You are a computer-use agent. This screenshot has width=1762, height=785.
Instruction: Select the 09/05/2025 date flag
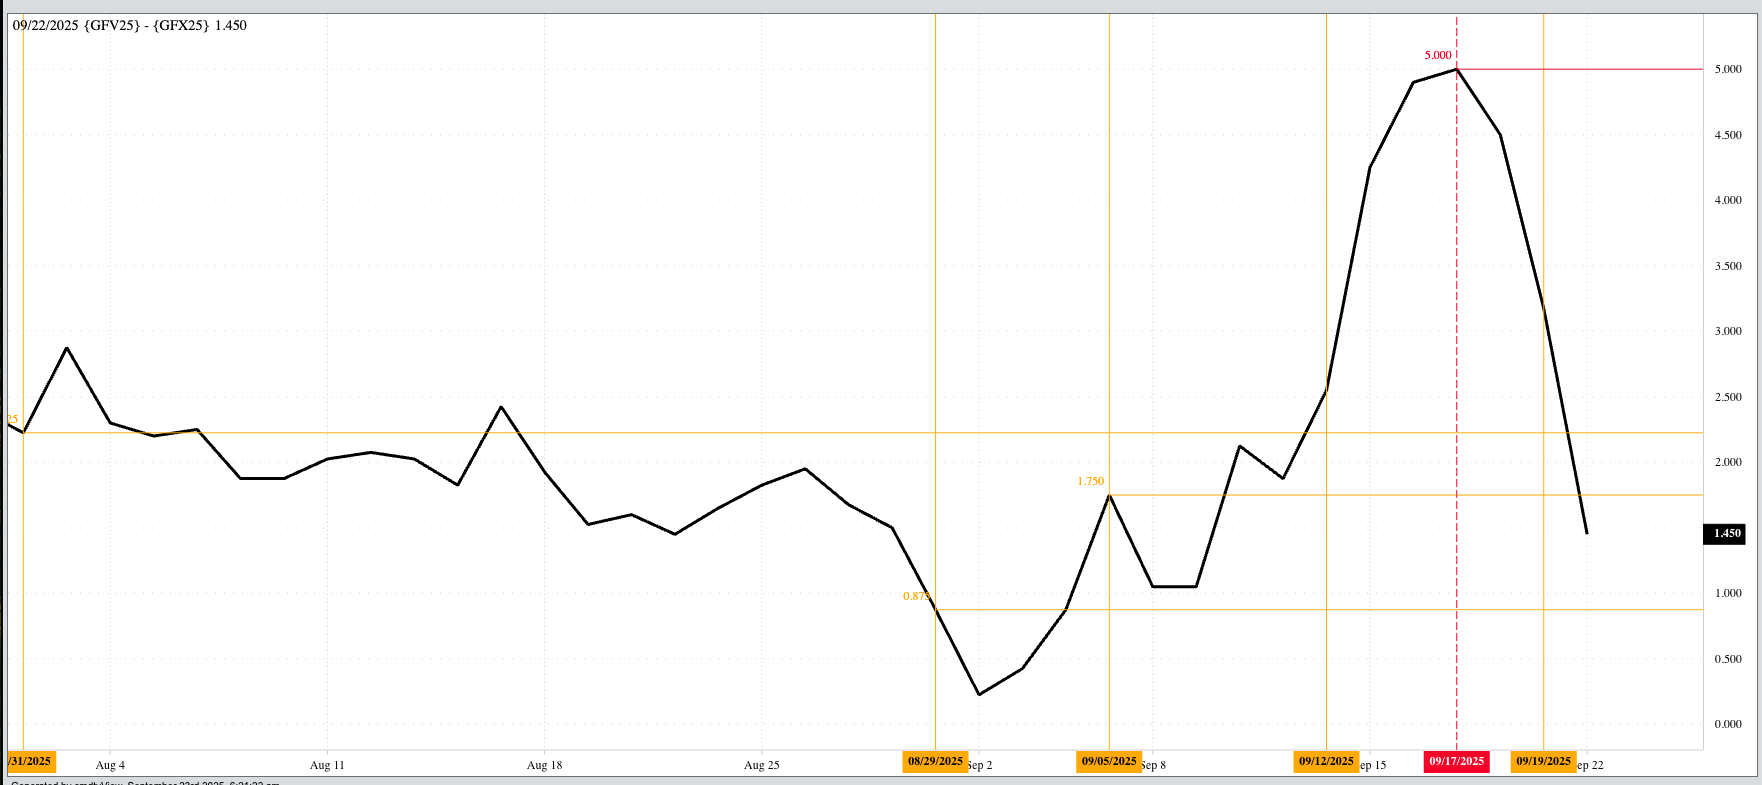coord(1109,762)
